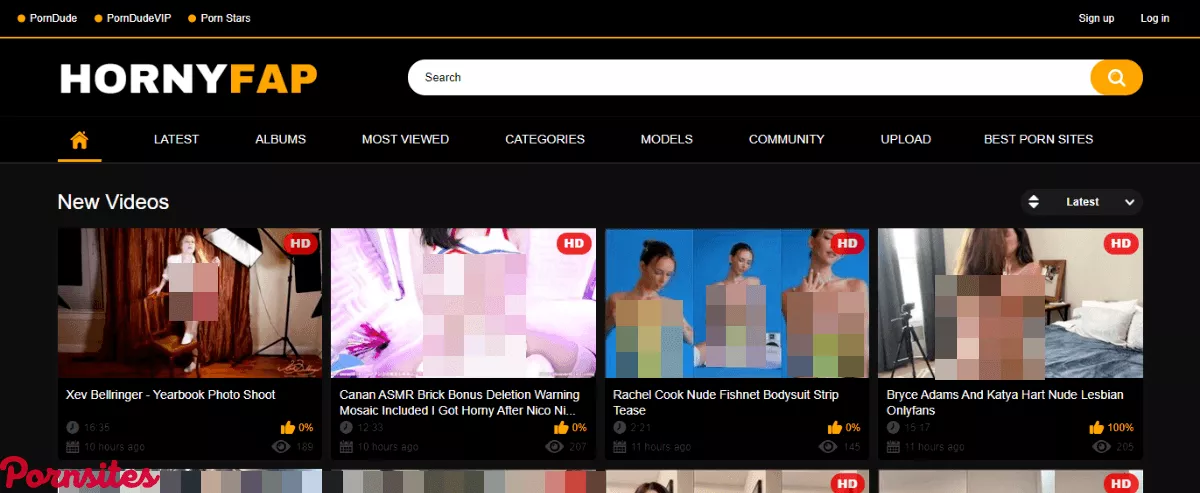Focus the Search input field

(748, 77)
